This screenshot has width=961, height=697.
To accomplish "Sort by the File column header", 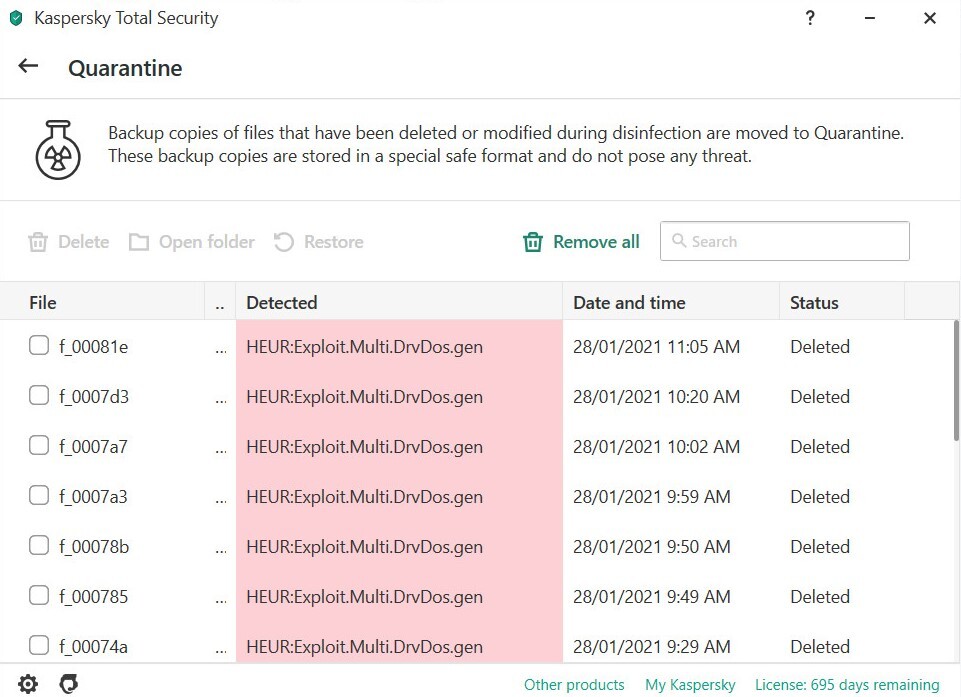I will 102,302.
